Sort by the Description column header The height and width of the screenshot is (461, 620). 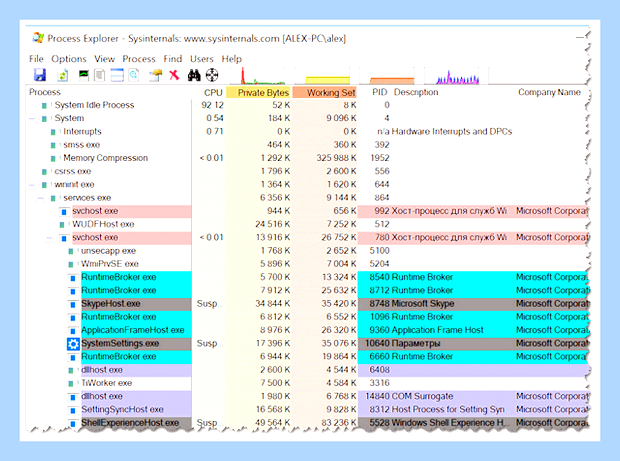[x=416, y=92]
